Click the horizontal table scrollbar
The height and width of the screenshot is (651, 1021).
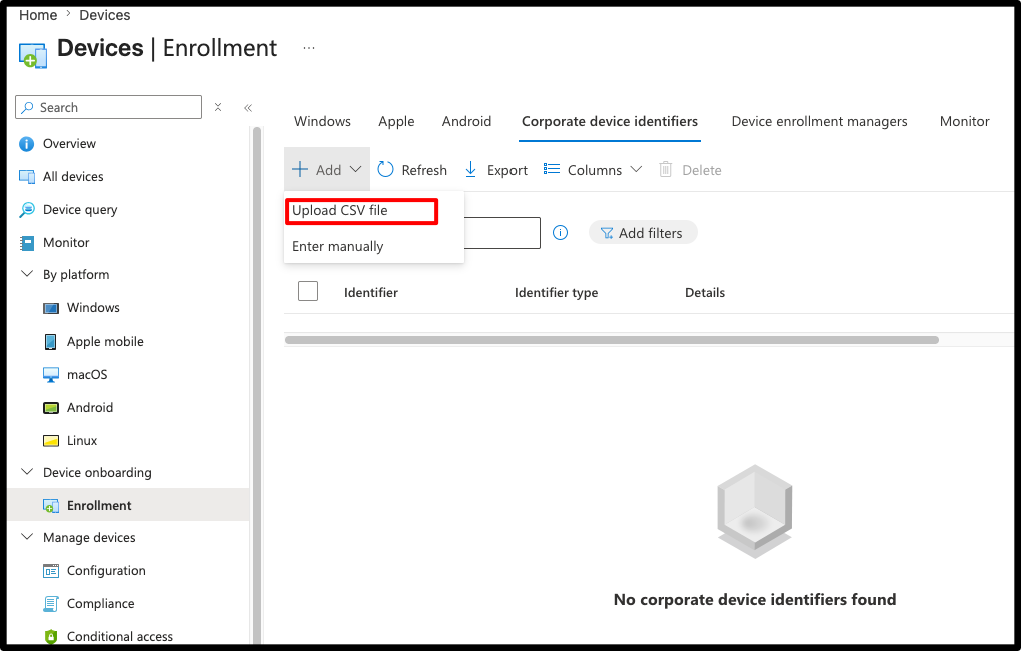[611, 340]
